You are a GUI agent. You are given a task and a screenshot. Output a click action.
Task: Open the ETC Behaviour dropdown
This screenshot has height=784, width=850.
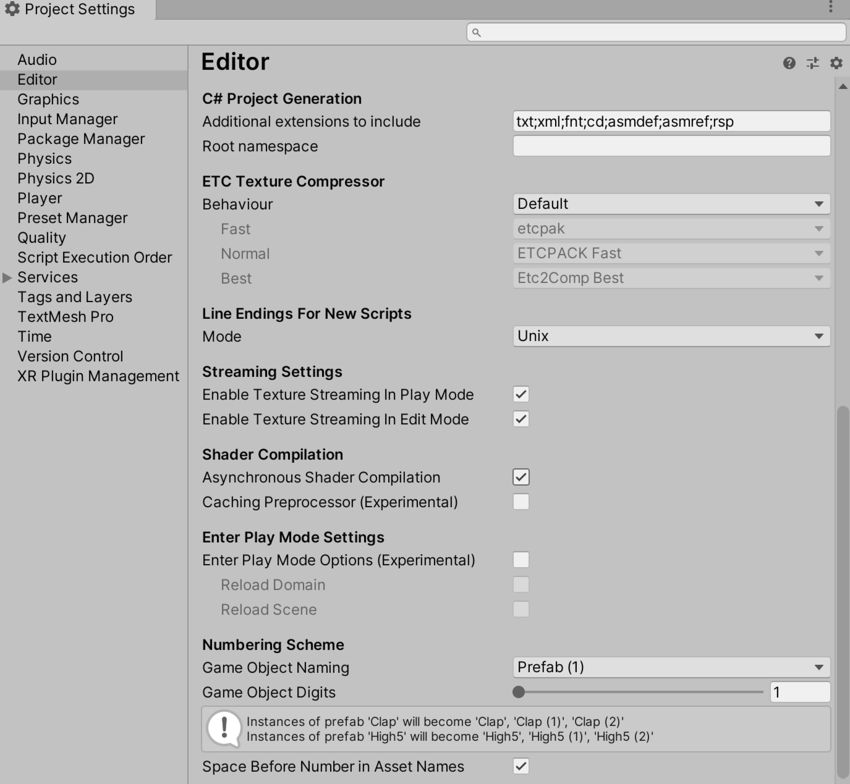(670, 204)
